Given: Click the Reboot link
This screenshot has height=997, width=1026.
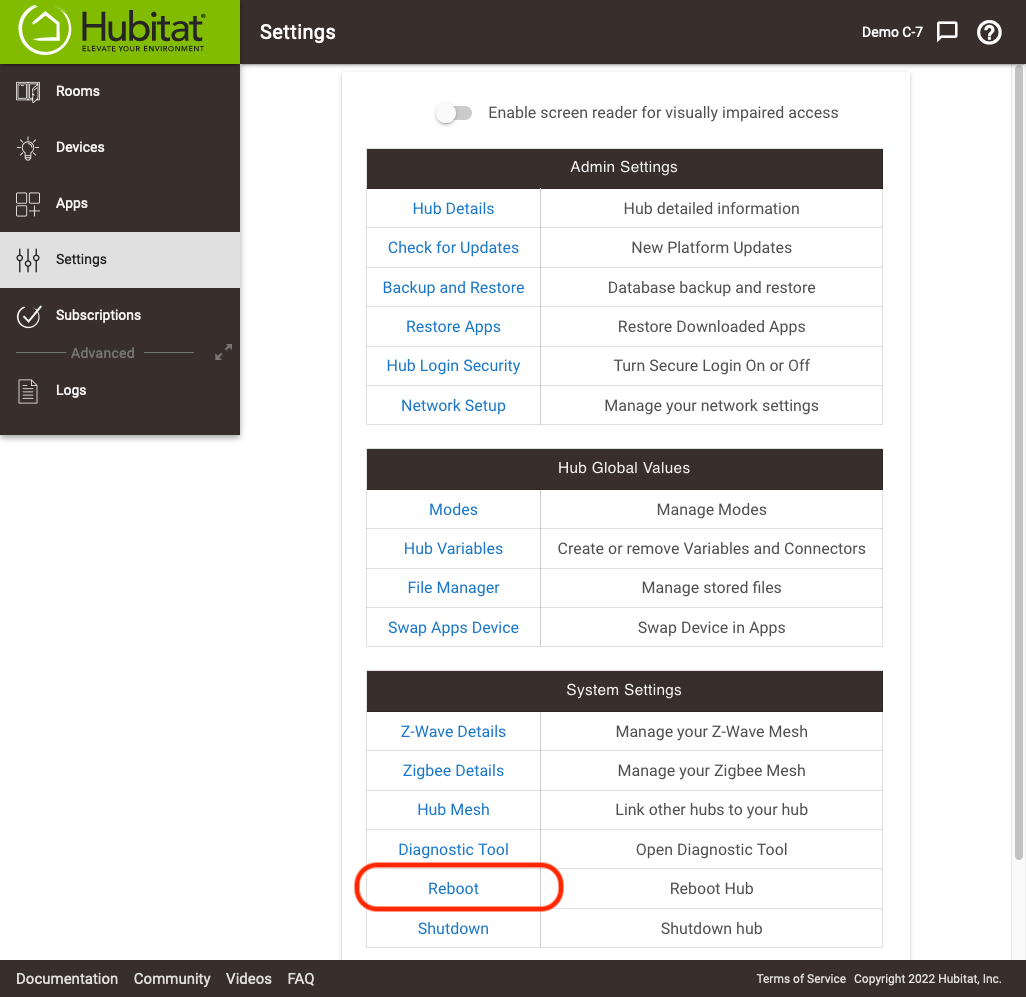Looking at the screenshot, I should coord(453,888).
